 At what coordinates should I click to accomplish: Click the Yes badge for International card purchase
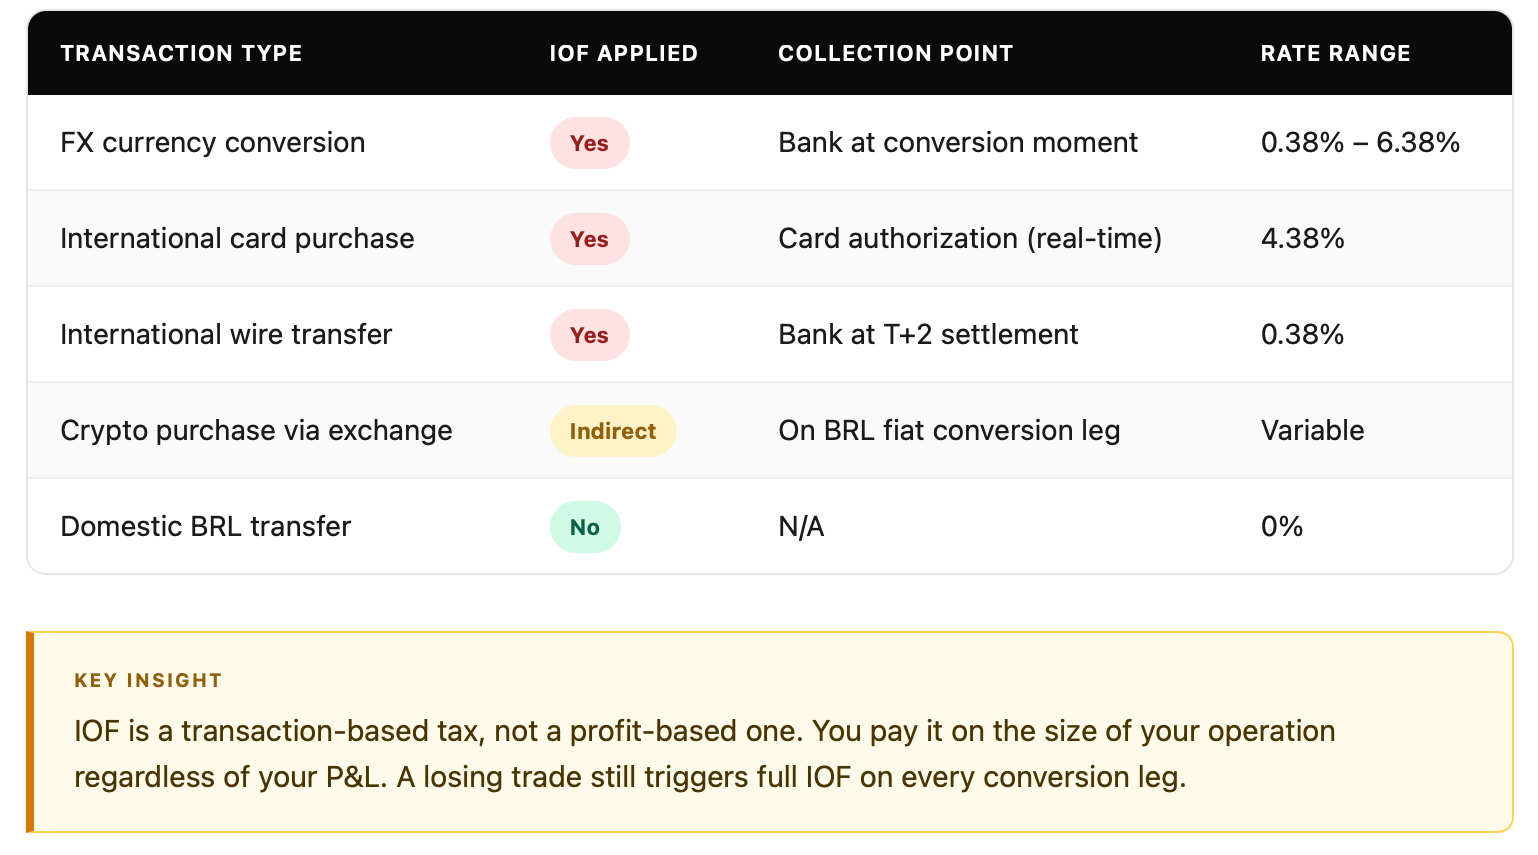[x=589, y=239]
